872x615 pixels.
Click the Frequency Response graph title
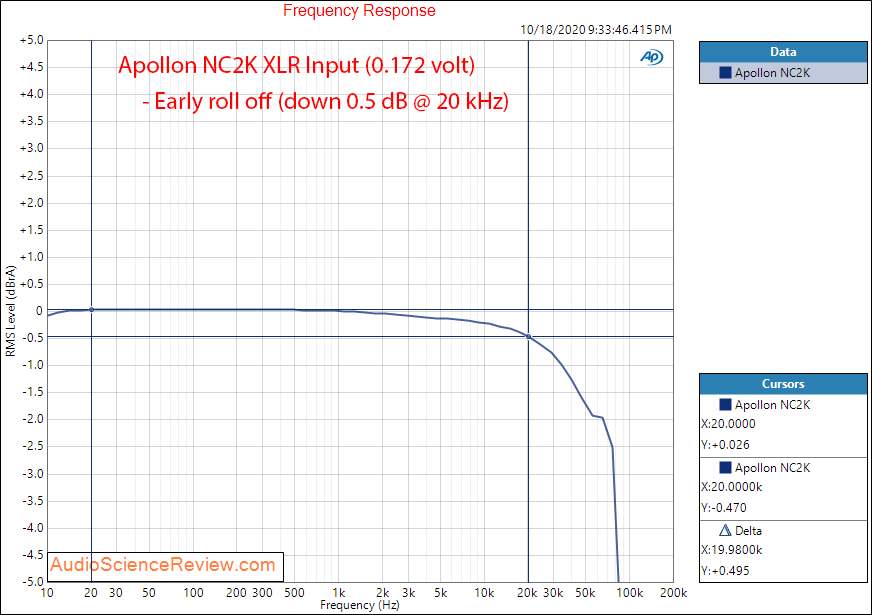[x=359, y=10]
